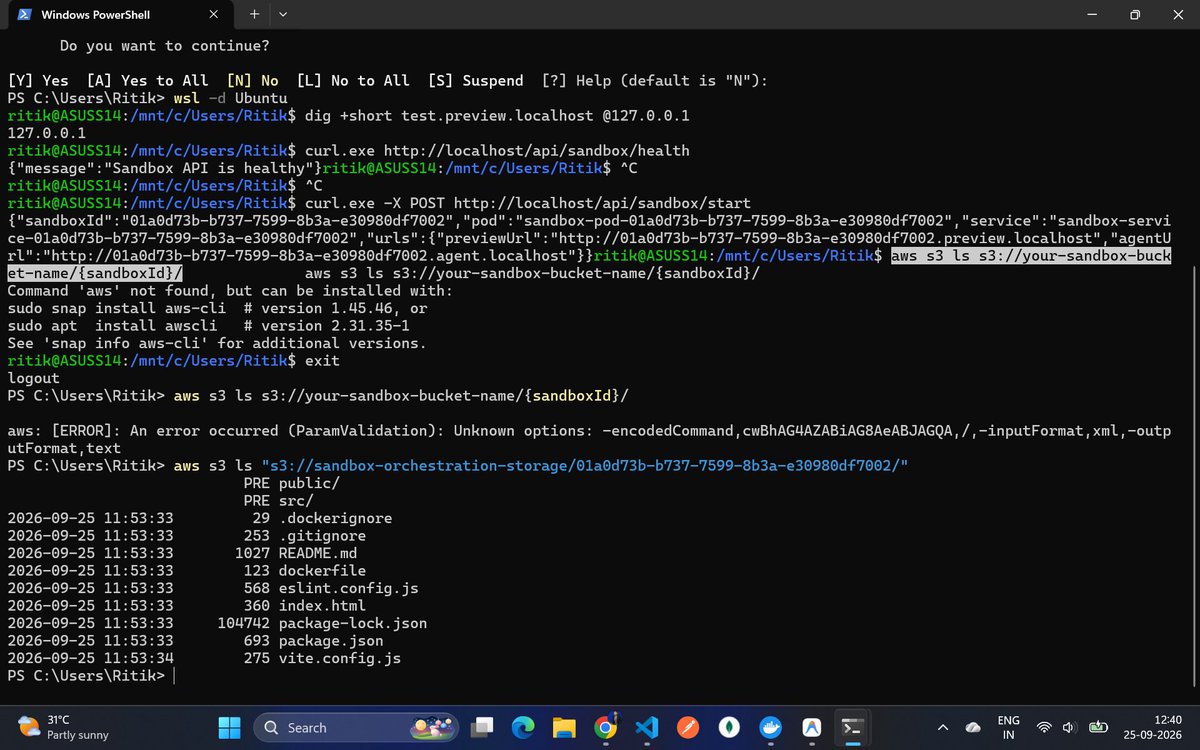The image size is (1200, 750).
Task: Click the final PS C:\Users\Ritik> prompt
Action: (x=86, y=676)
